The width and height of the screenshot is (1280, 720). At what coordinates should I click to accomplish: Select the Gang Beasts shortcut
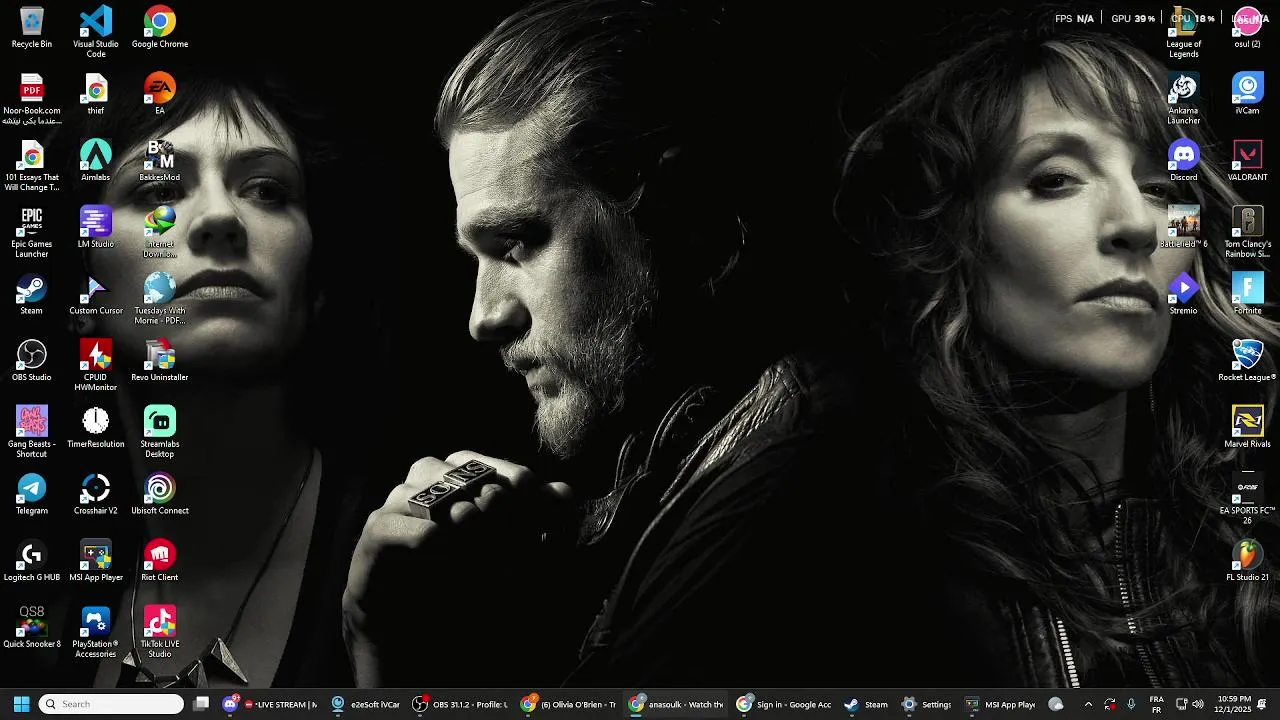[x=32, y=432]
